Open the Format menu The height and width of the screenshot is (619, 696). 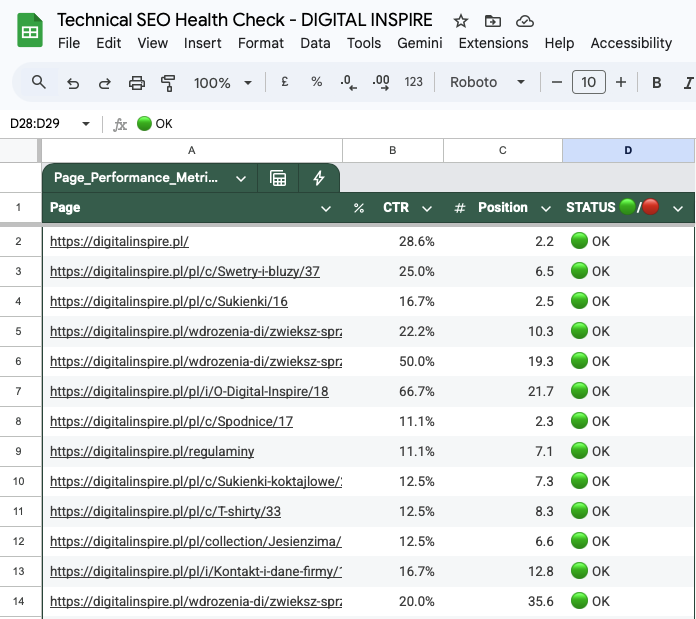click(x=261, y=43)
